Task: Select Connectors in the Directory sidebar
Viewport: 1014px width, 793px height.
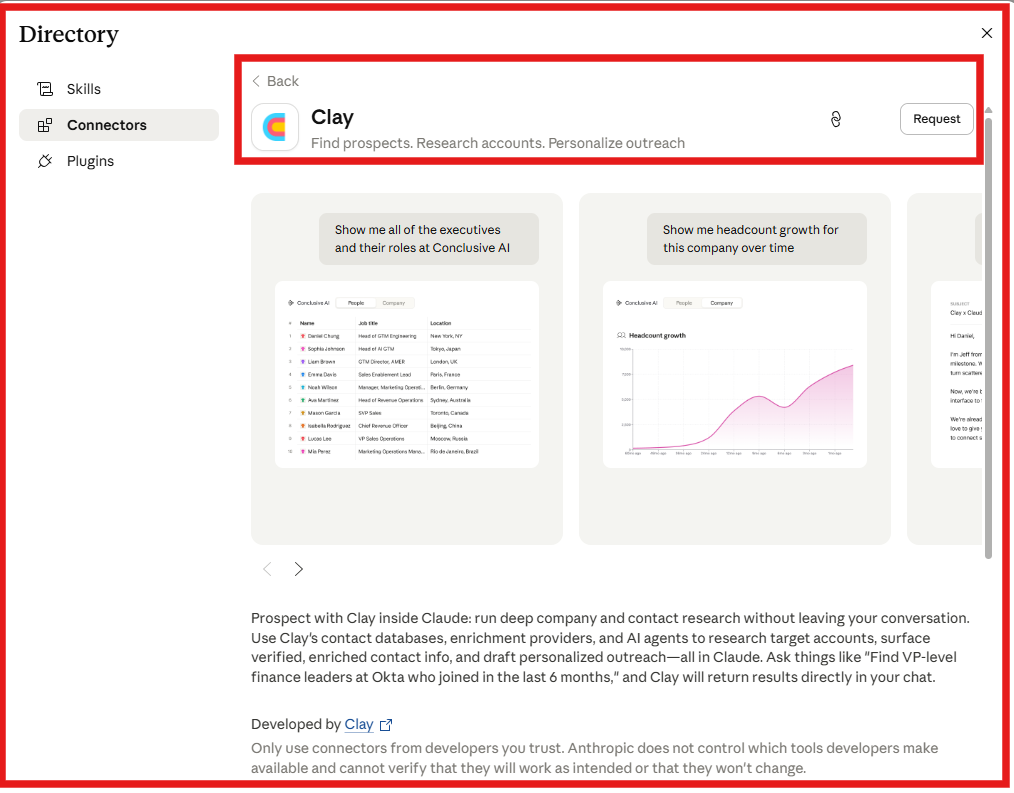Action: coord(118,125)
